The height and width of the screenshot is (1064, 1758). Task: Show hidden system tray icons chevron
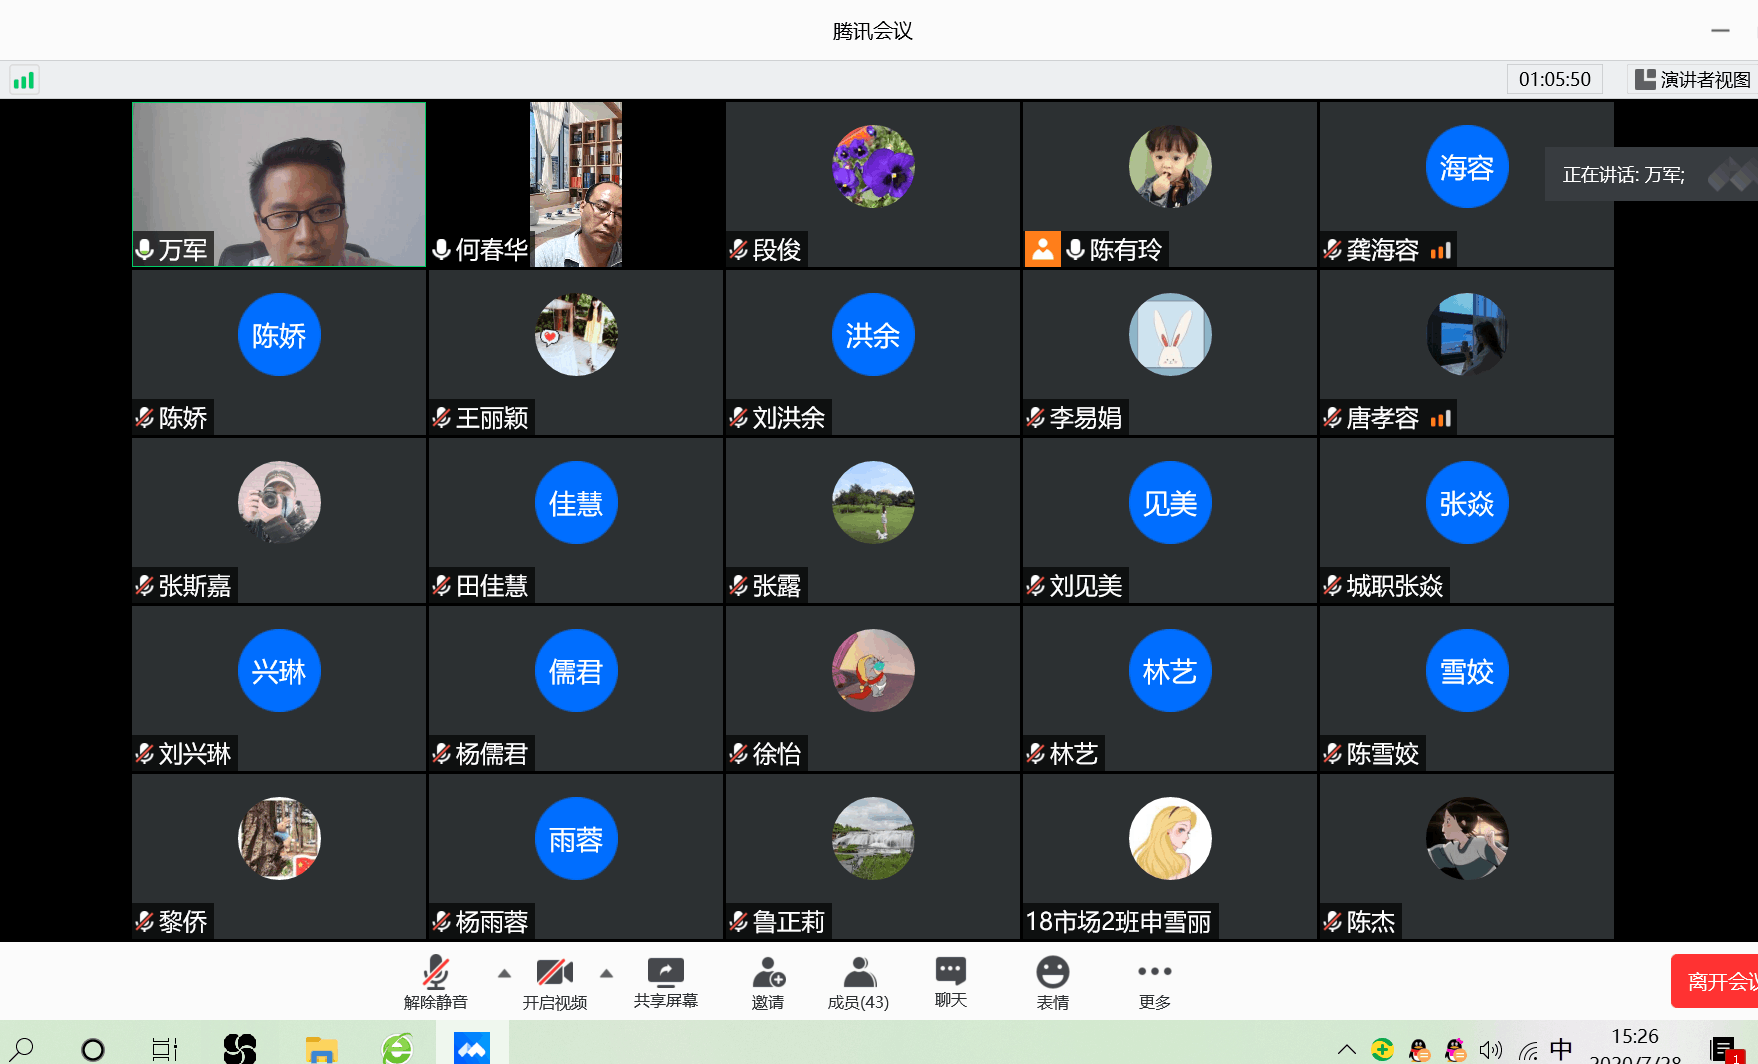pos(1346,1049)
